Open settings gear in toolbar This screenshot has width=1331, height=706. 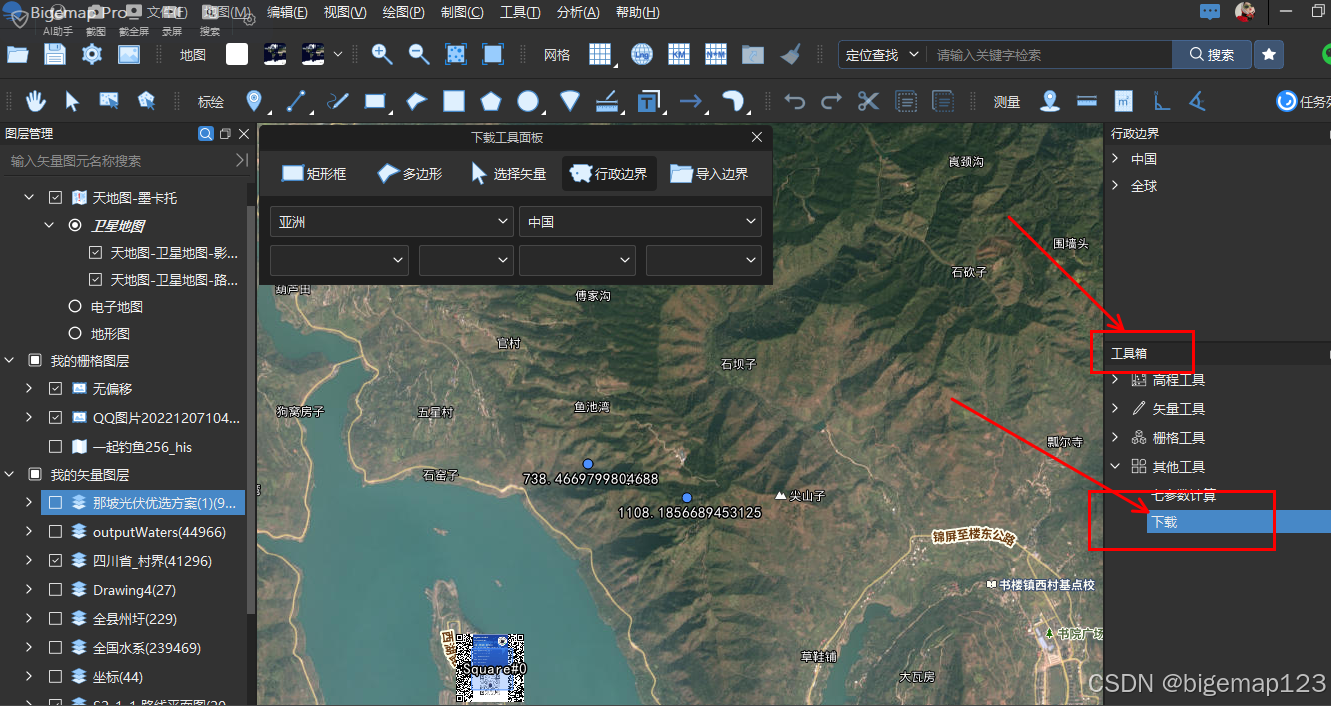(x=92, y=54)
